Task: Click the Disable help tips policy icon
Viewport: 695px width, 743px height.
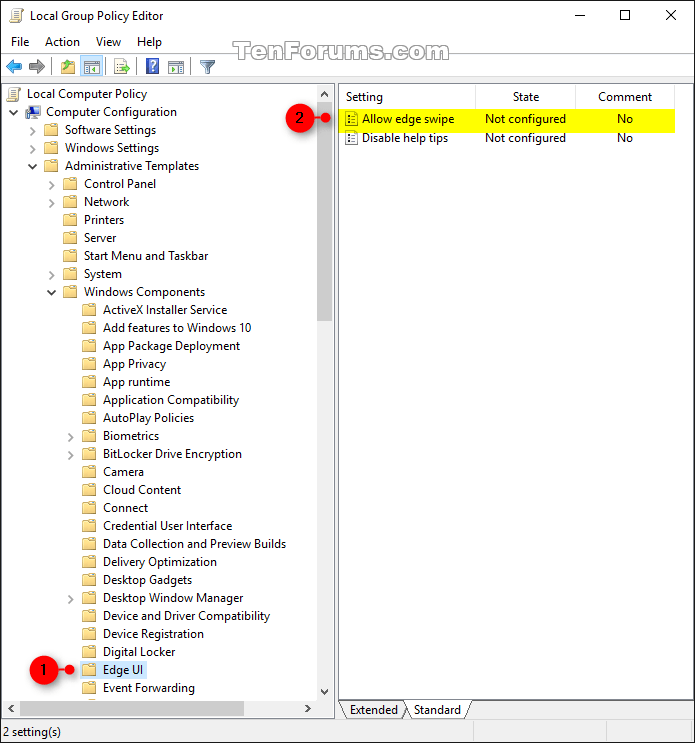Action: [x=351, y=138]
